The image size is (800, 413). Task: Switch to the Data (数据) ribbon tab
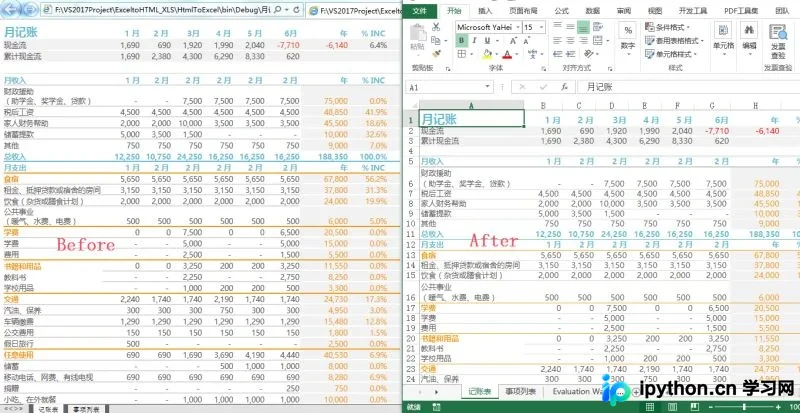pos(592,11)
